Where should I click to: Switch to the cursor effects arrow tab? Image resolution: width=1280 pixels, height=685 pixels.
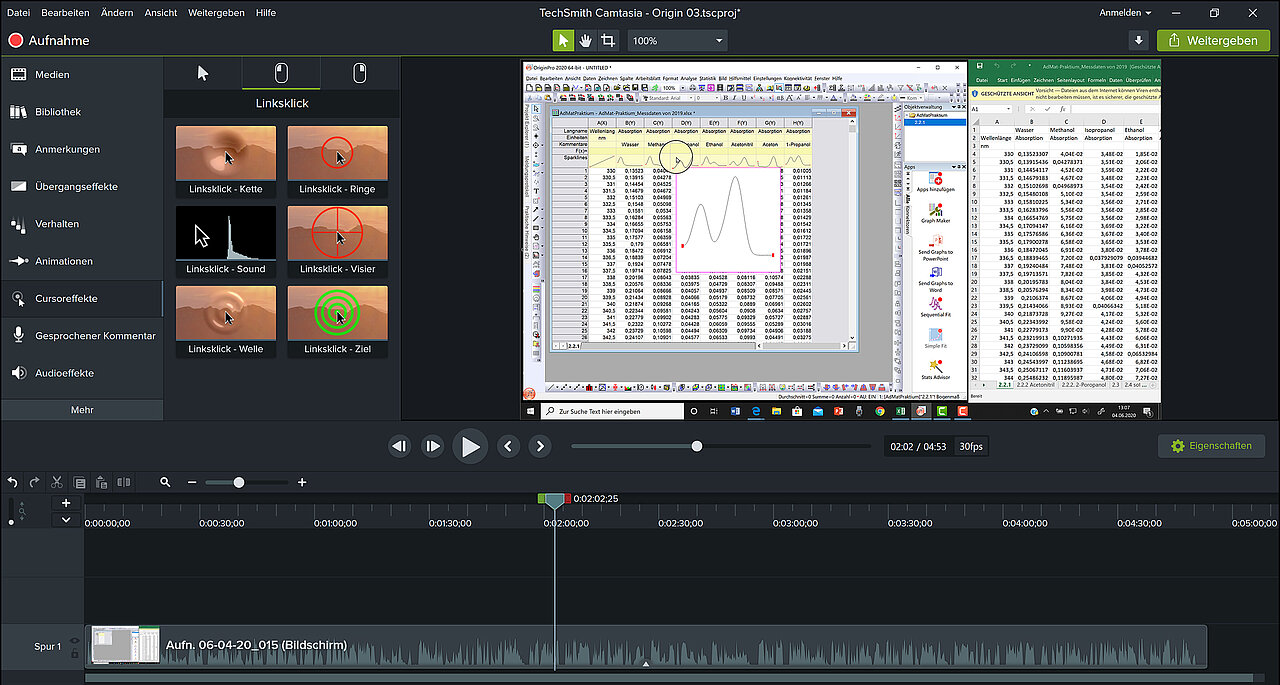coord(203,73)
